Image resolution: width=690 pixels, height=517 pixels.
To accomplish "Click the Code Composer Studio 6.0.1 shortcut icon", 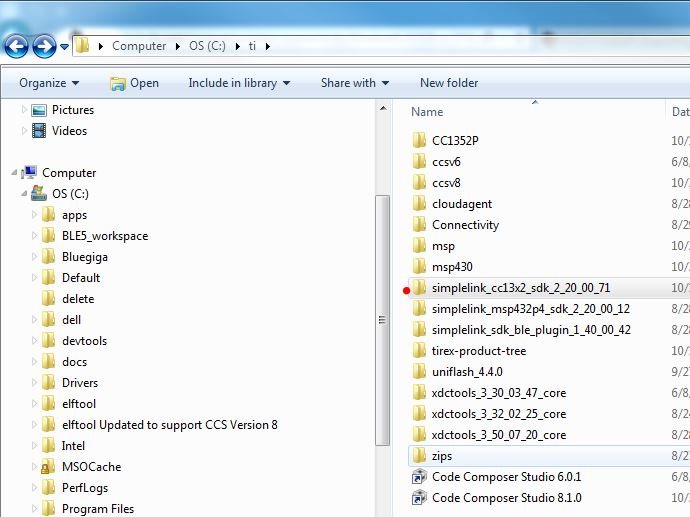I will tap(419, 477).
